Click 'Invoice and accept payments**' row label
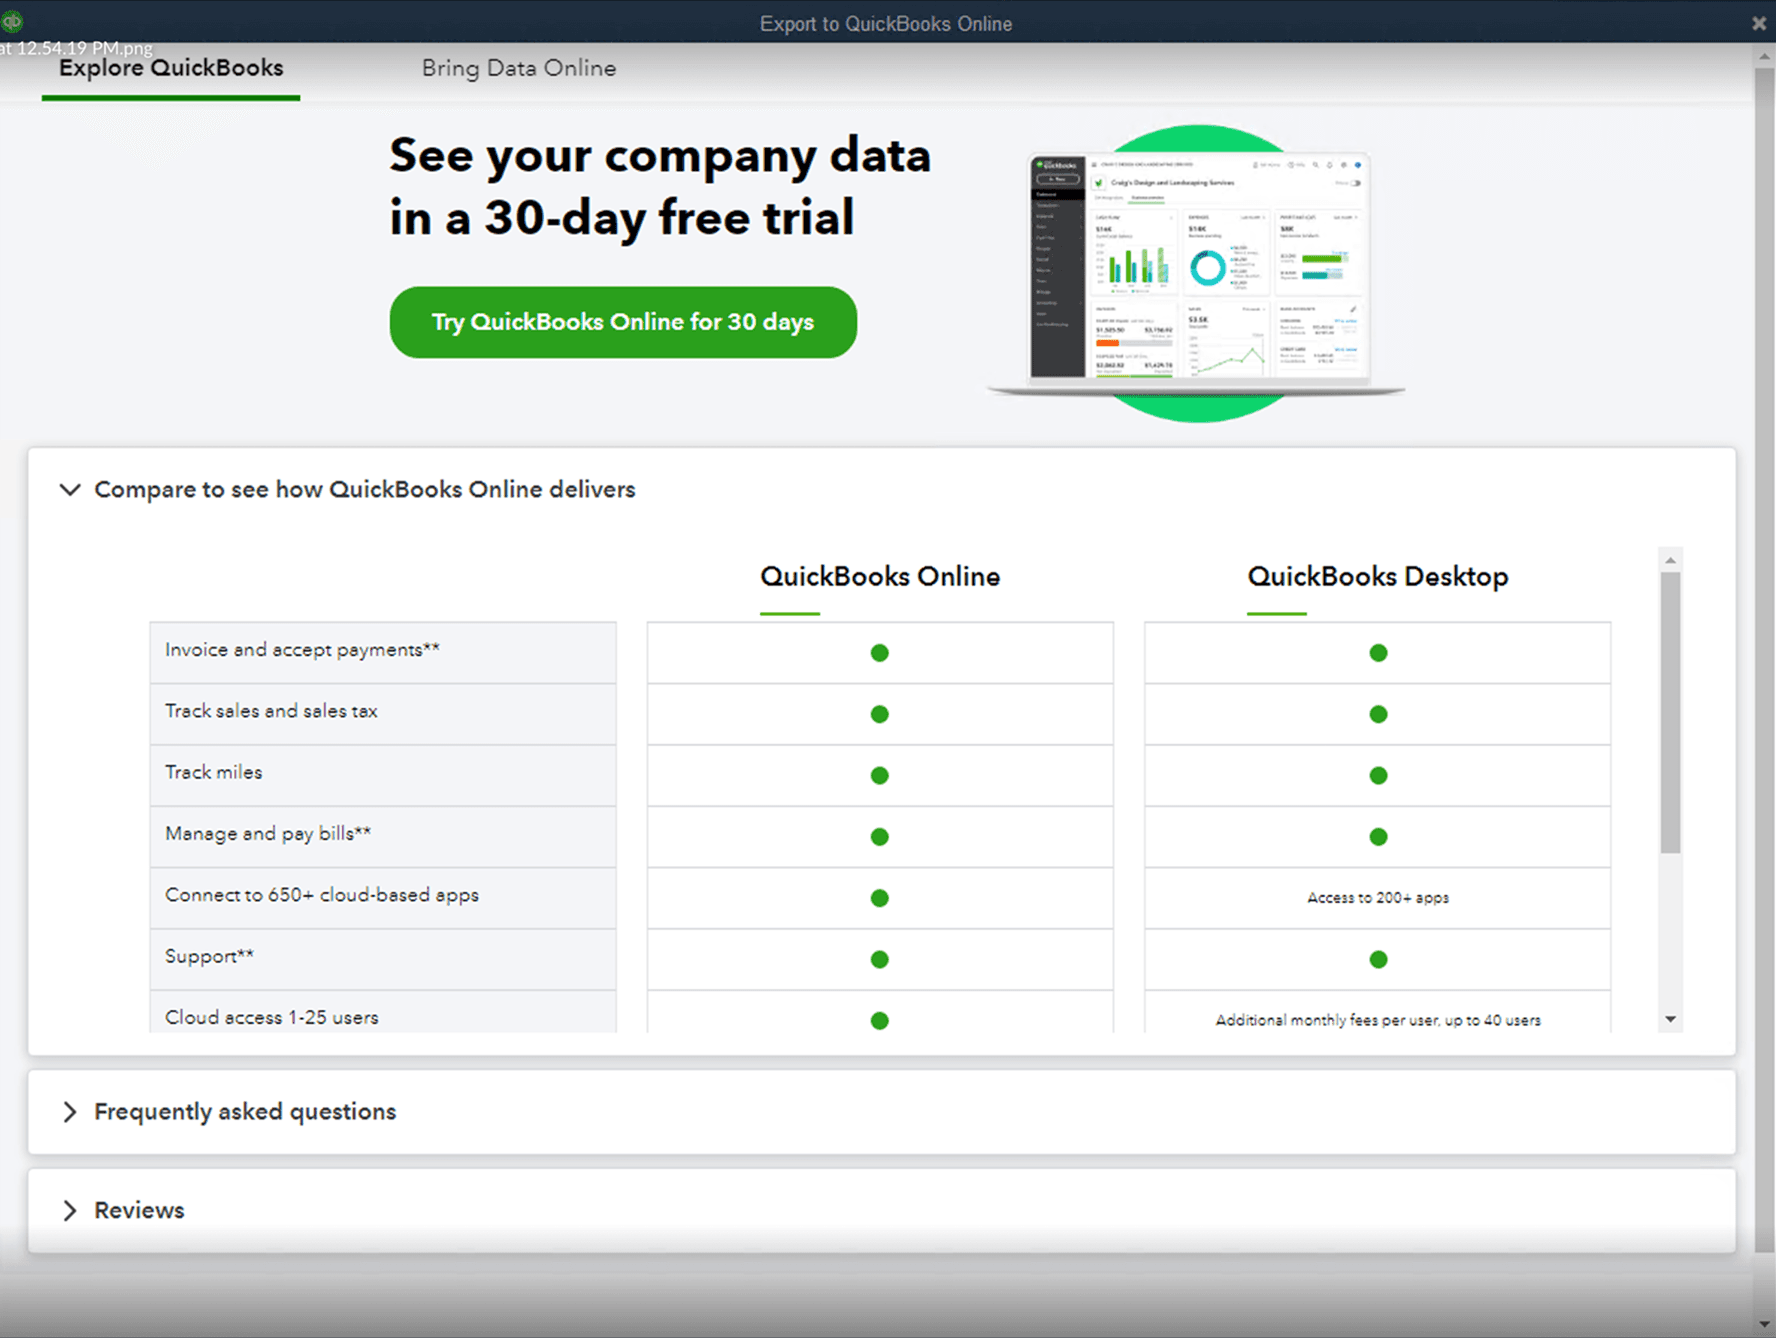This screenshot has width=1776, height=1338. pos(302,650)
